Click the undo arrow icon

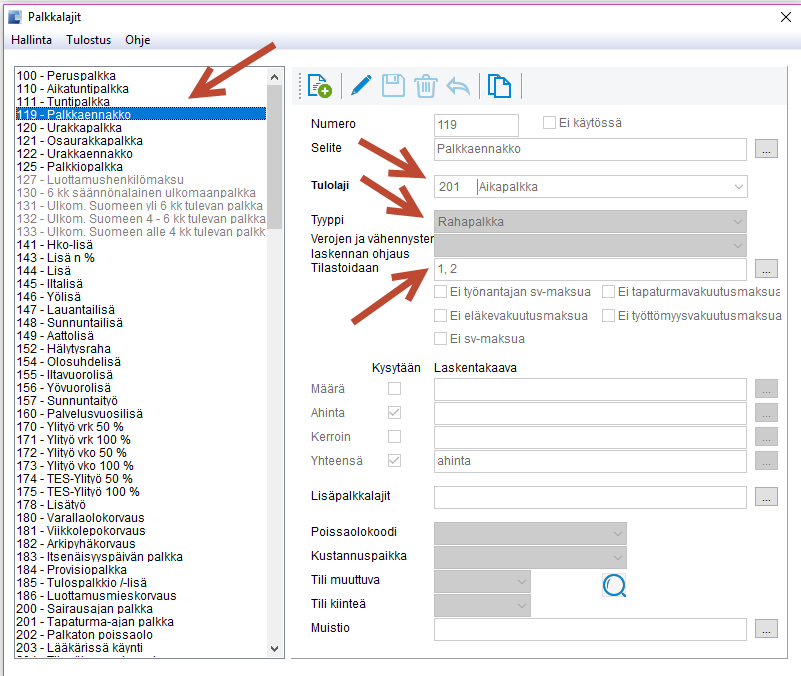point(458,86)
